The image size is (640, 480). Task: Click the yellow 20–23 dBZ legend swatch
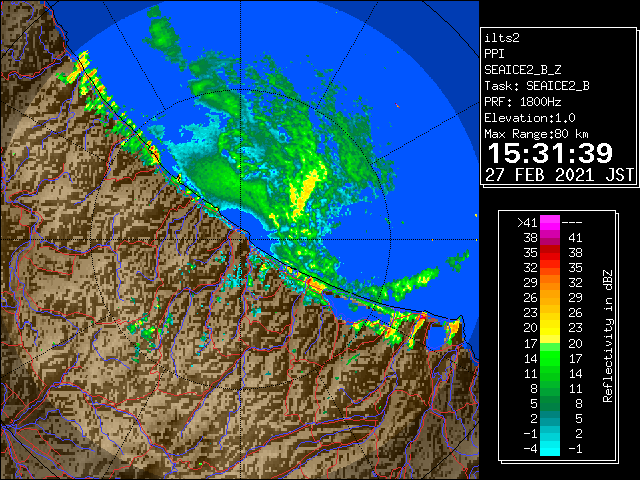(x=550, y=328)
